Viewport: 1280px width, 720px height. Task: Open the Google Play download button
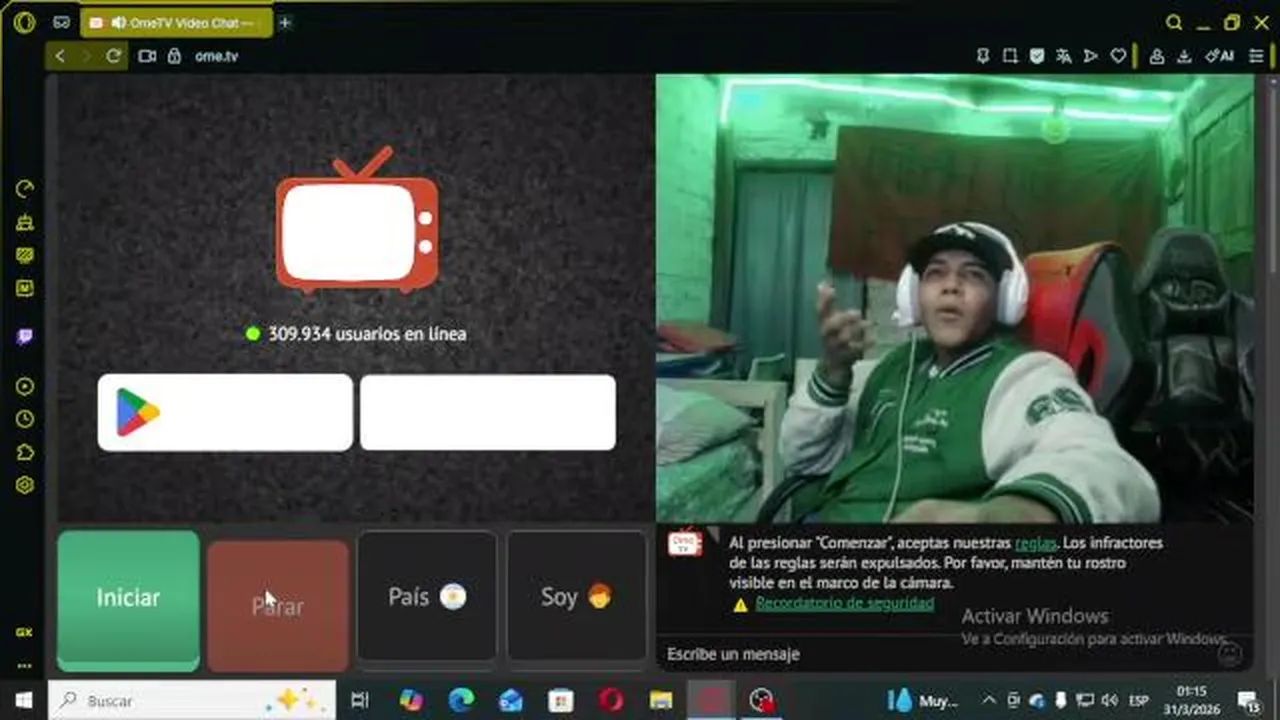[x=225, y=412]
